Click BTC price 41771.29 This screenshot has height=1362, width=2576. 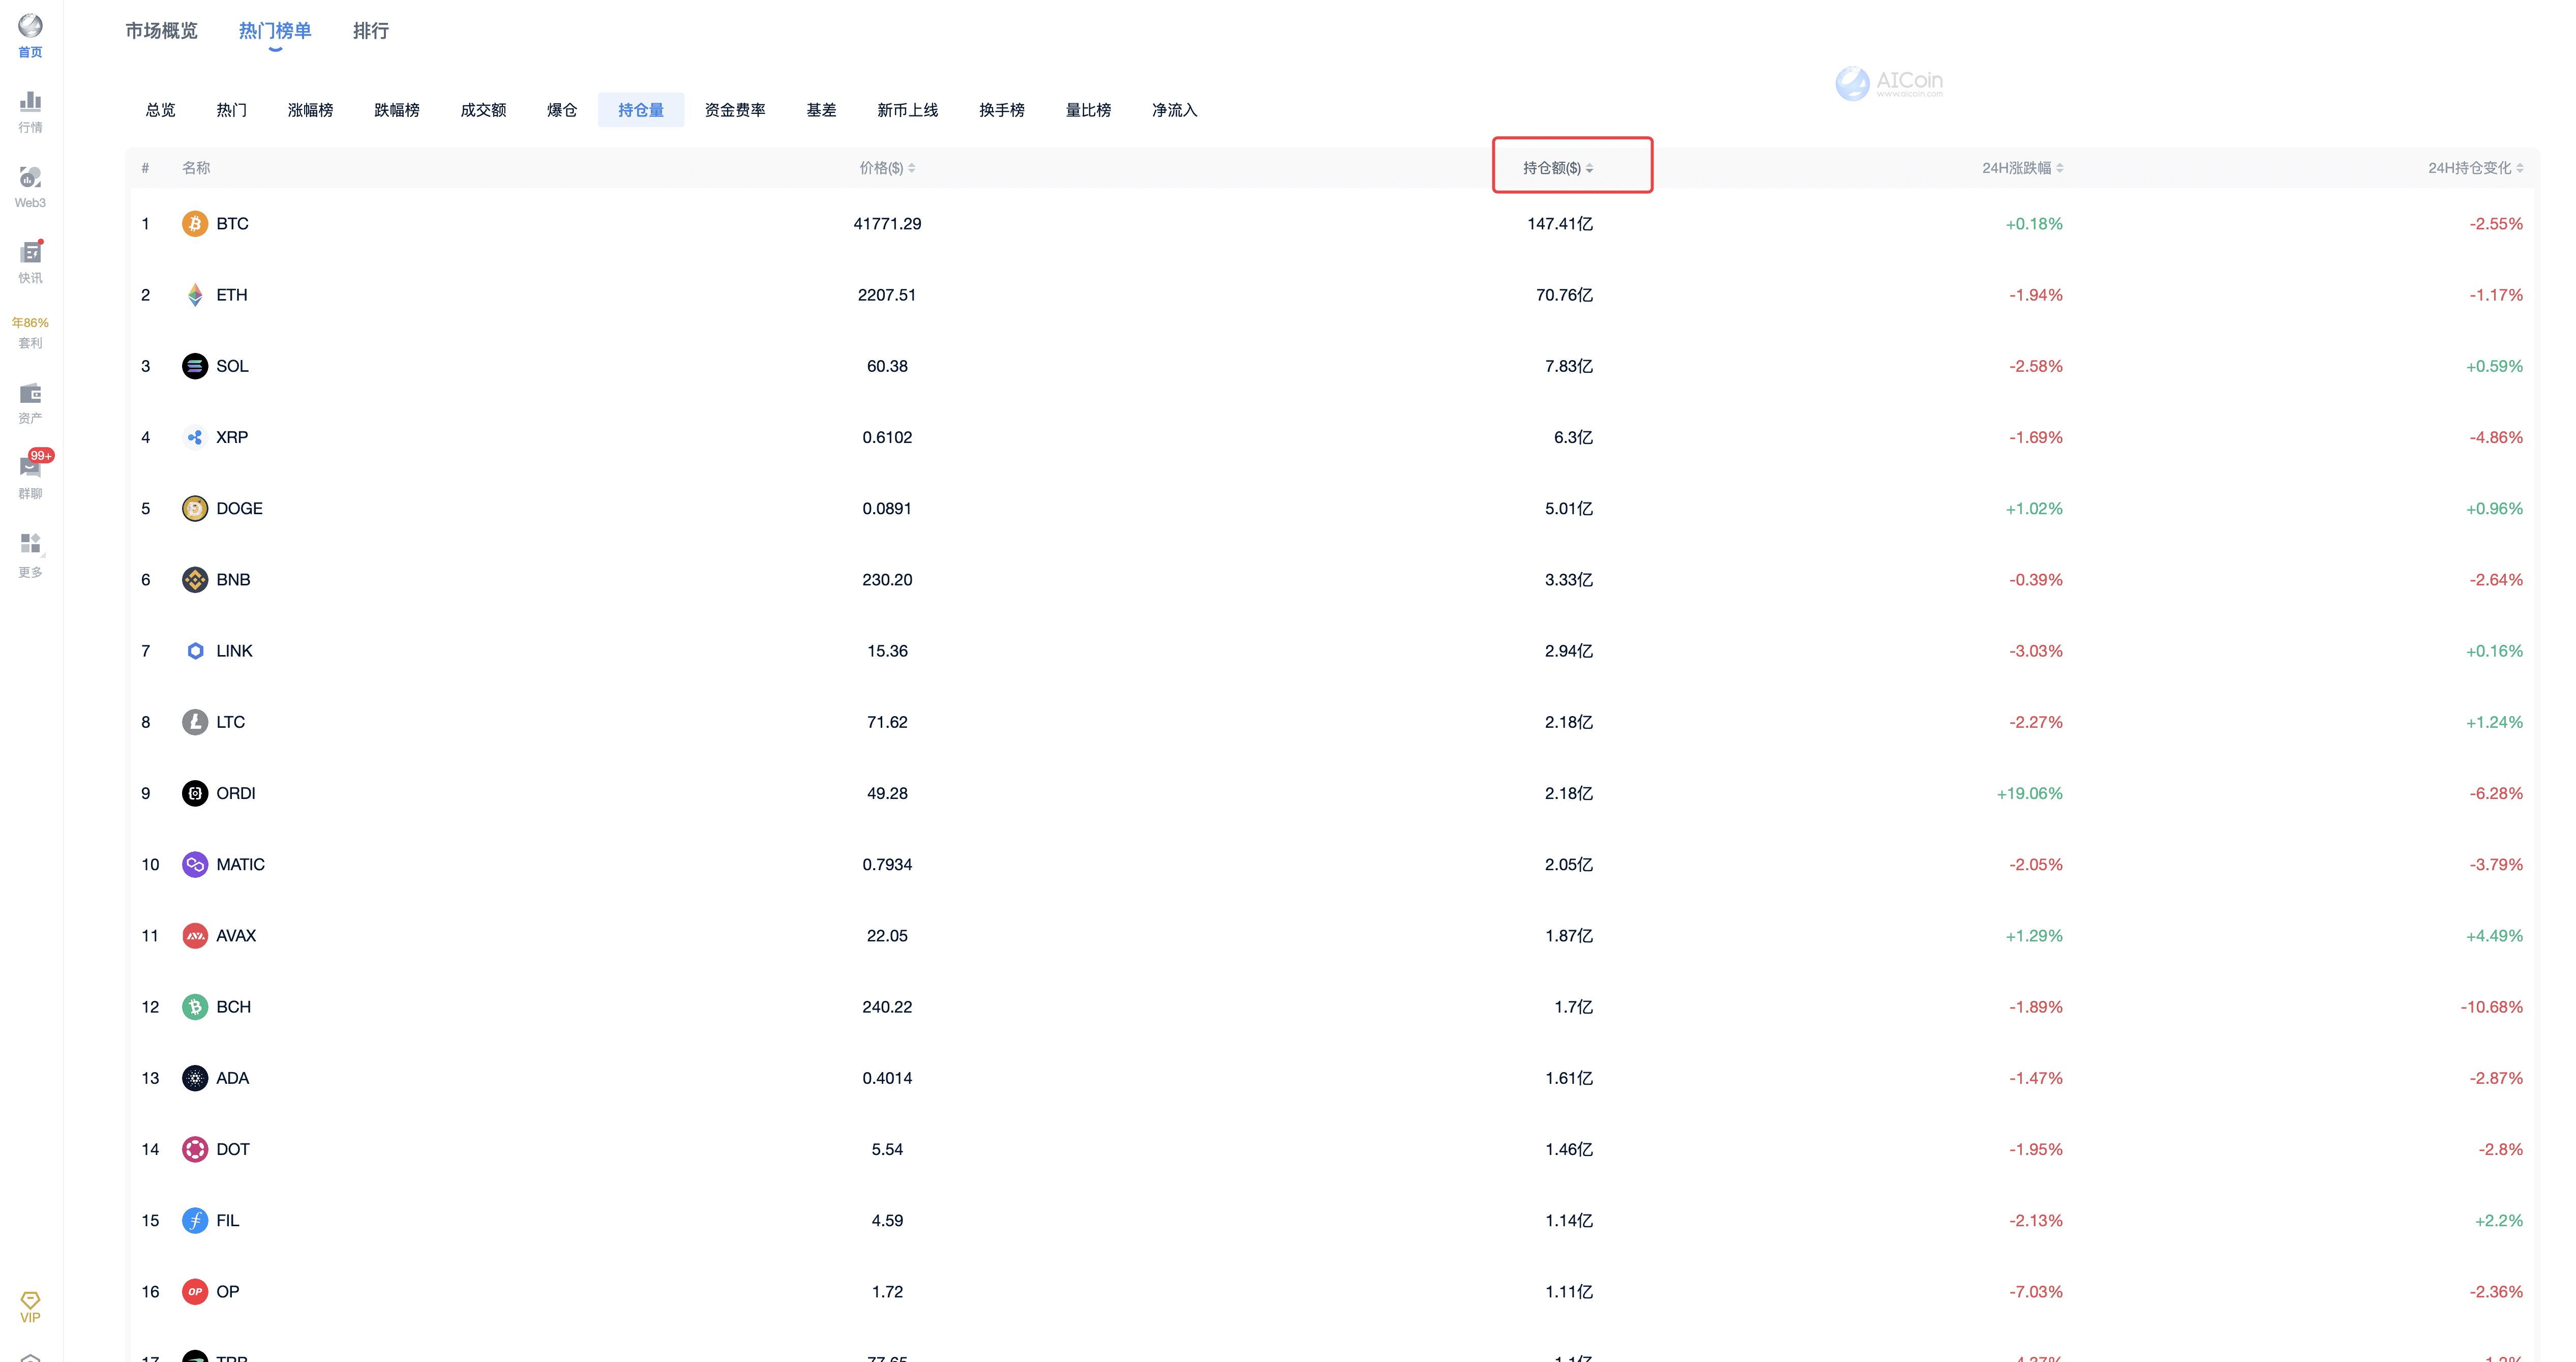[887, 224]
